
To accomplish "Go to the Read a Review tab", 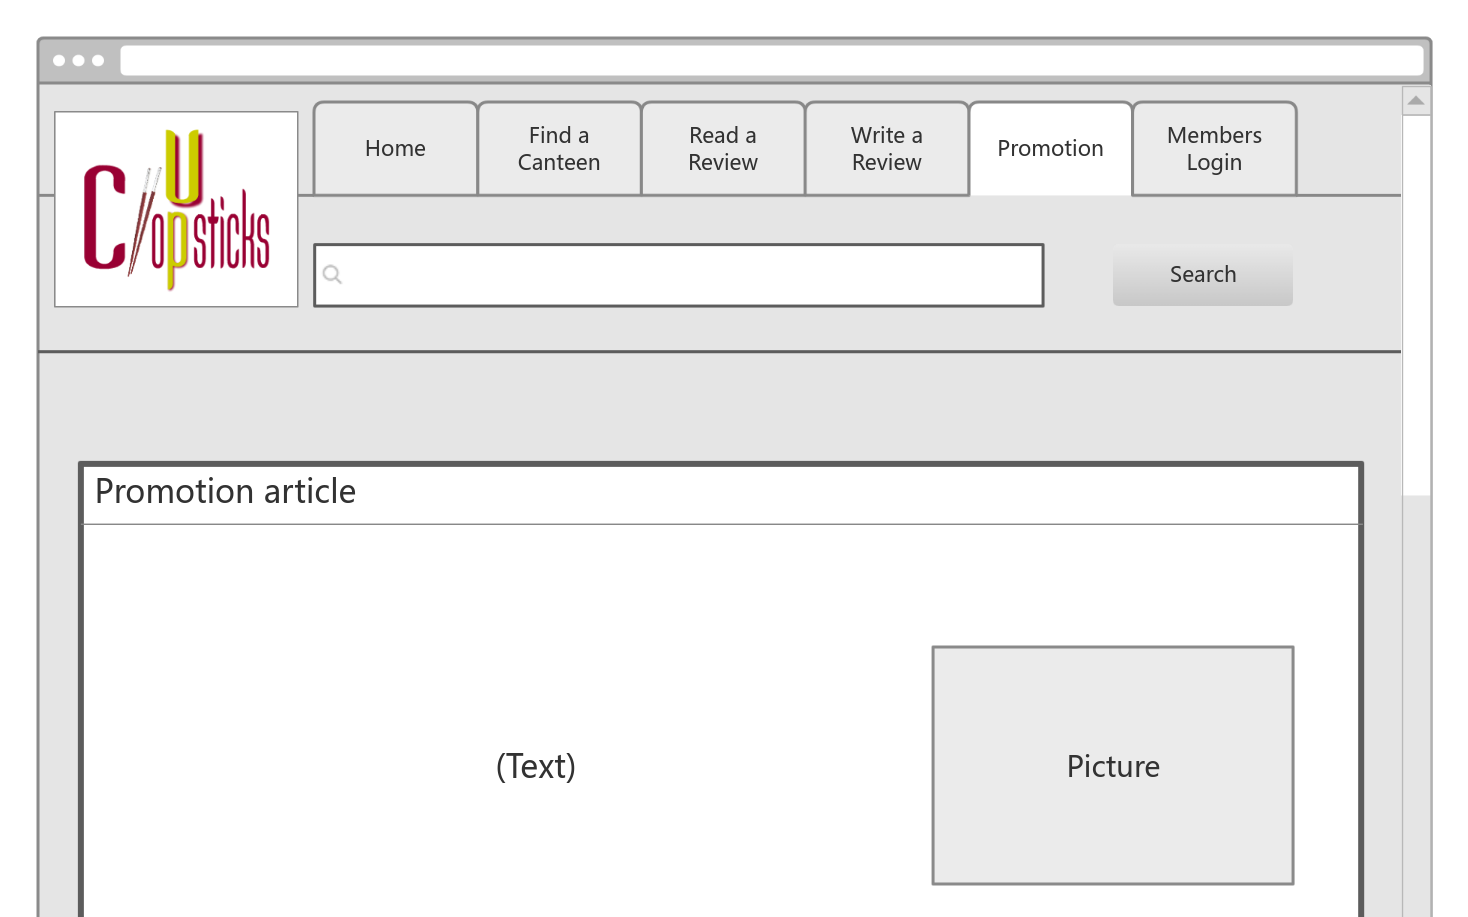I will (723, 149).
